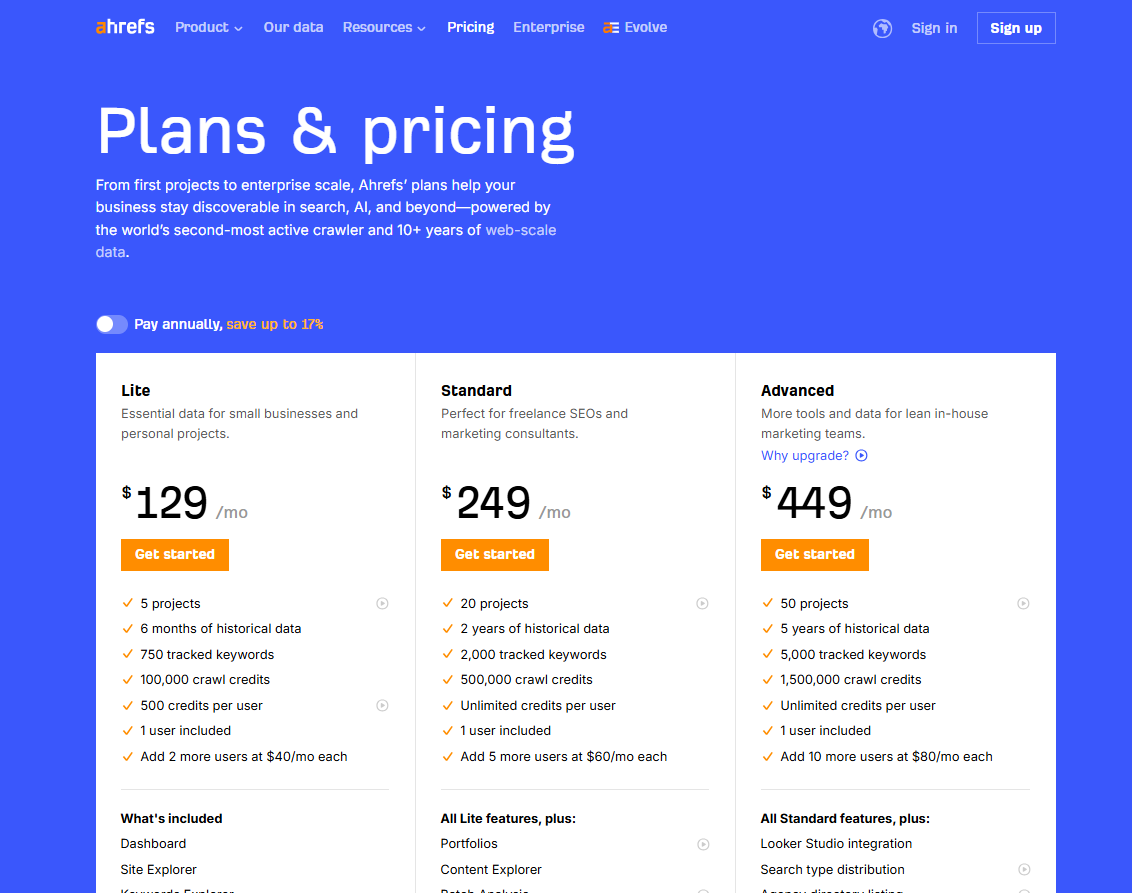Open the video tooltip beside '5 projects' in Lite
This screenshot has height=893, width=1132.
[x=382, y=603]
